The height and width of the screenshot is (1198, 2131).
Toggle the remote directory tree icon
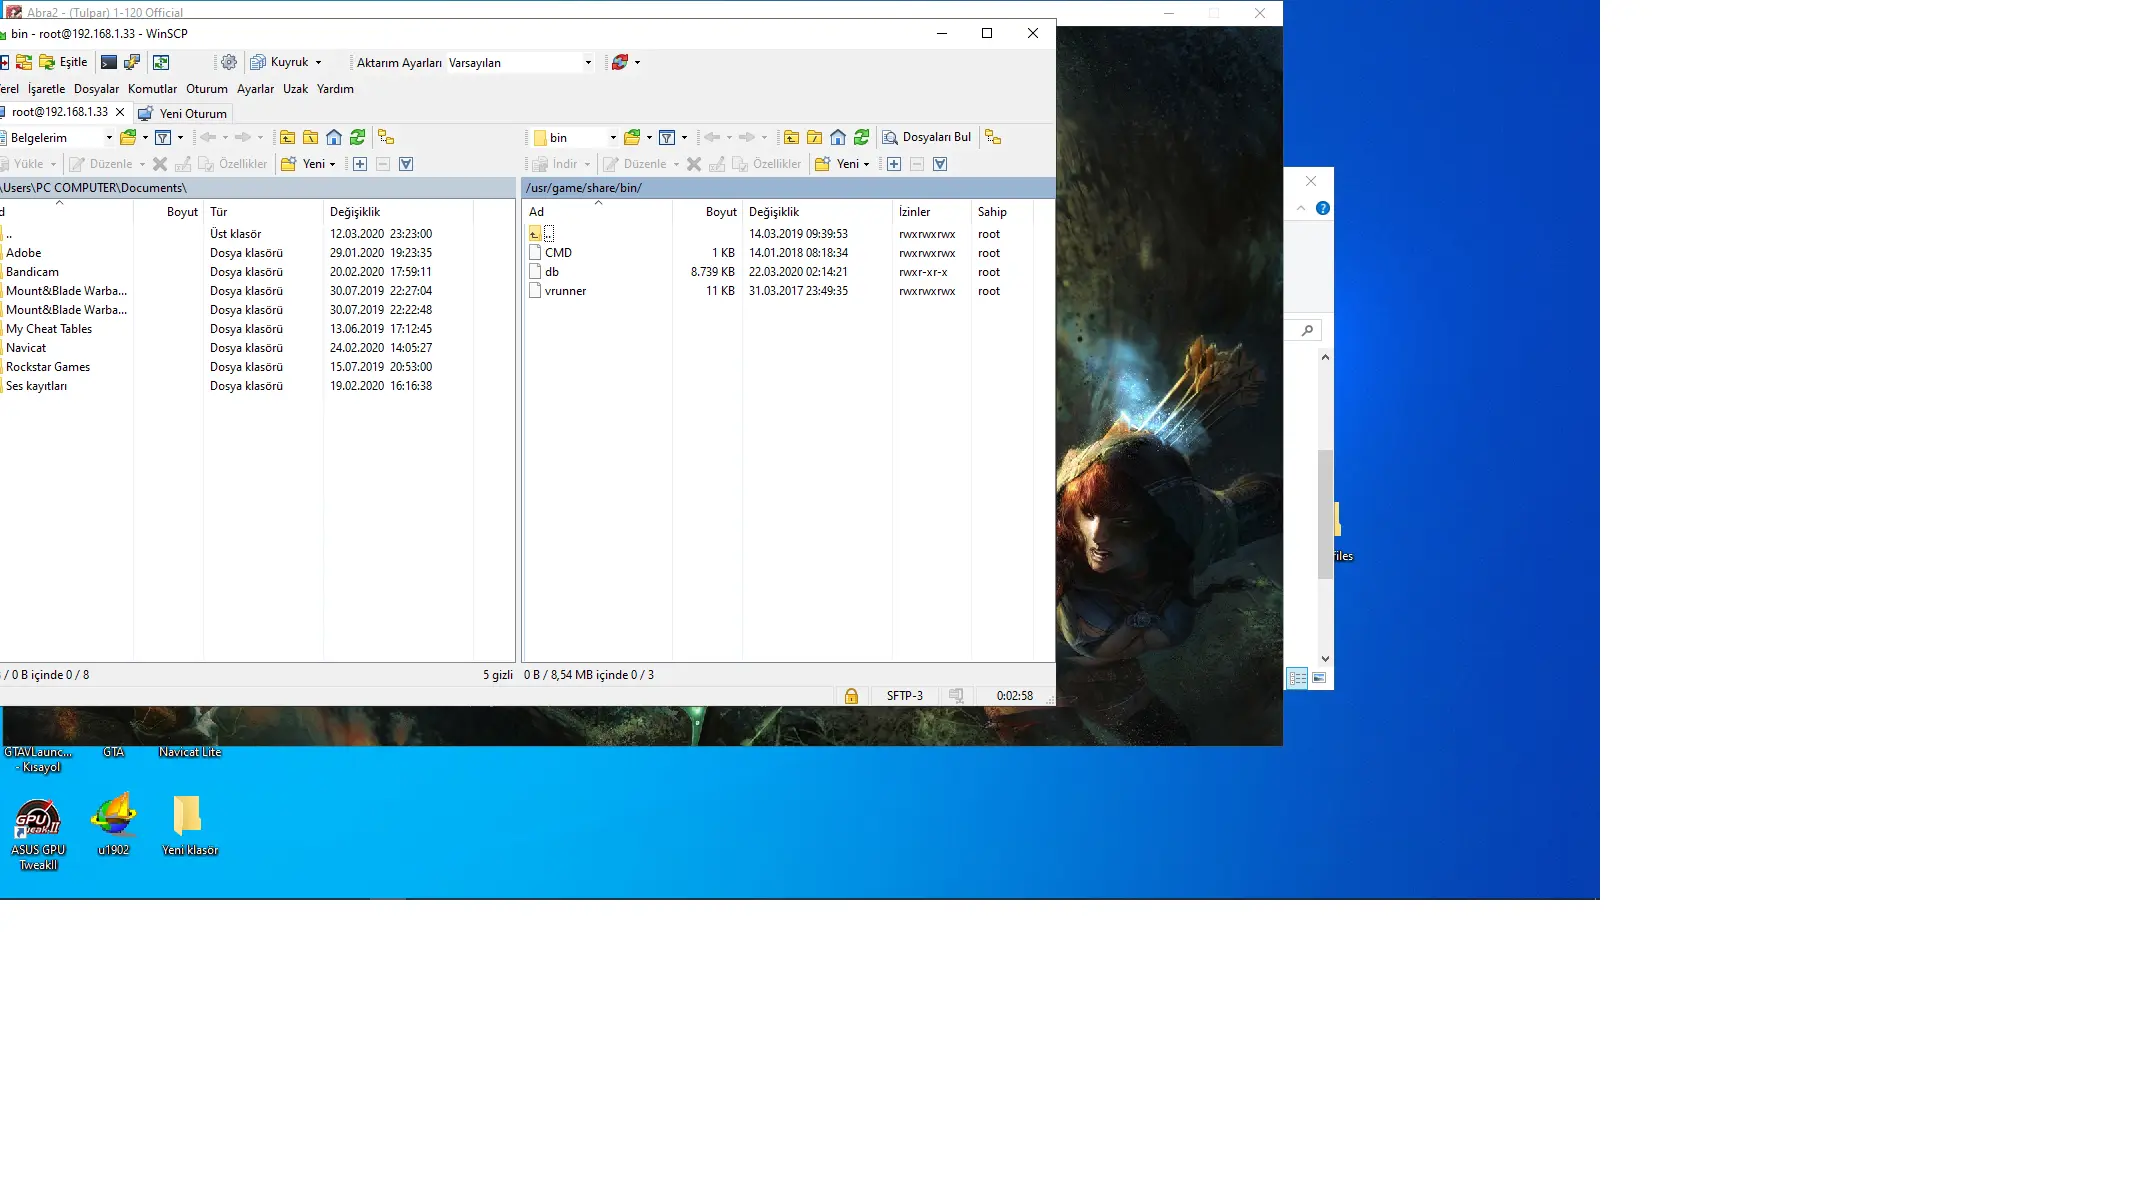point(993,137)
